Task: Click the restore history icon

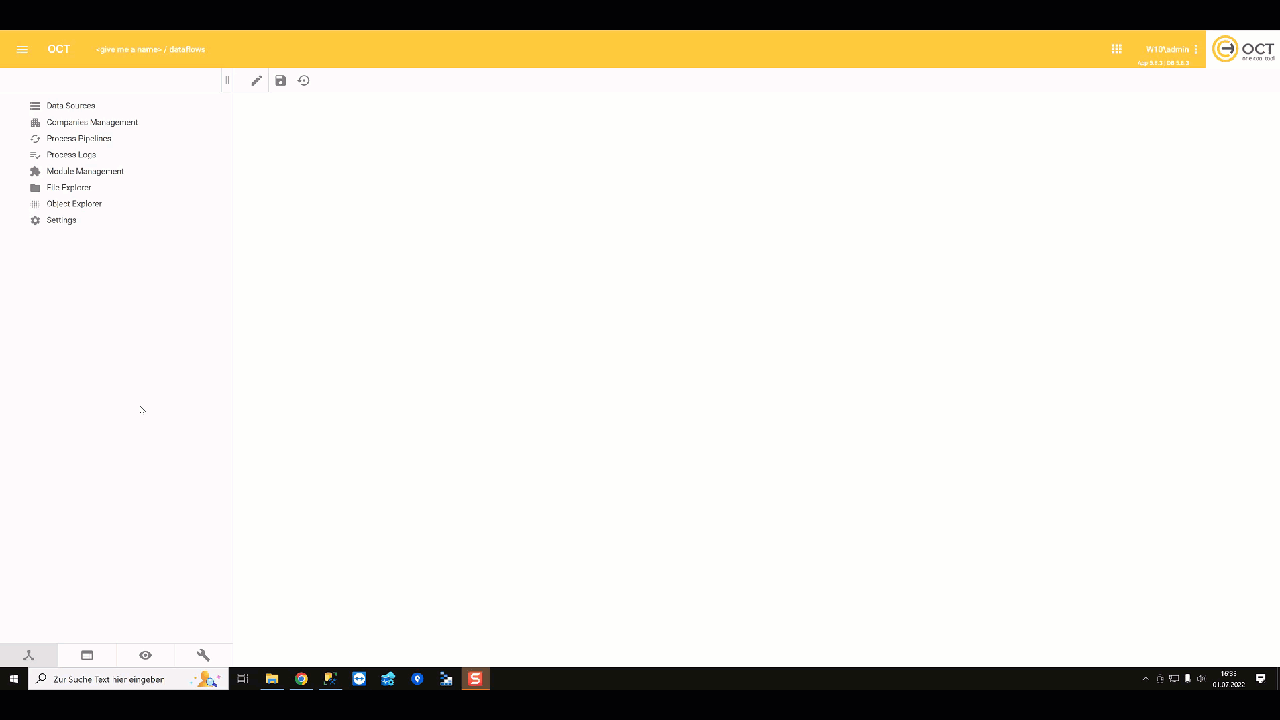Action: click(304, 80)
